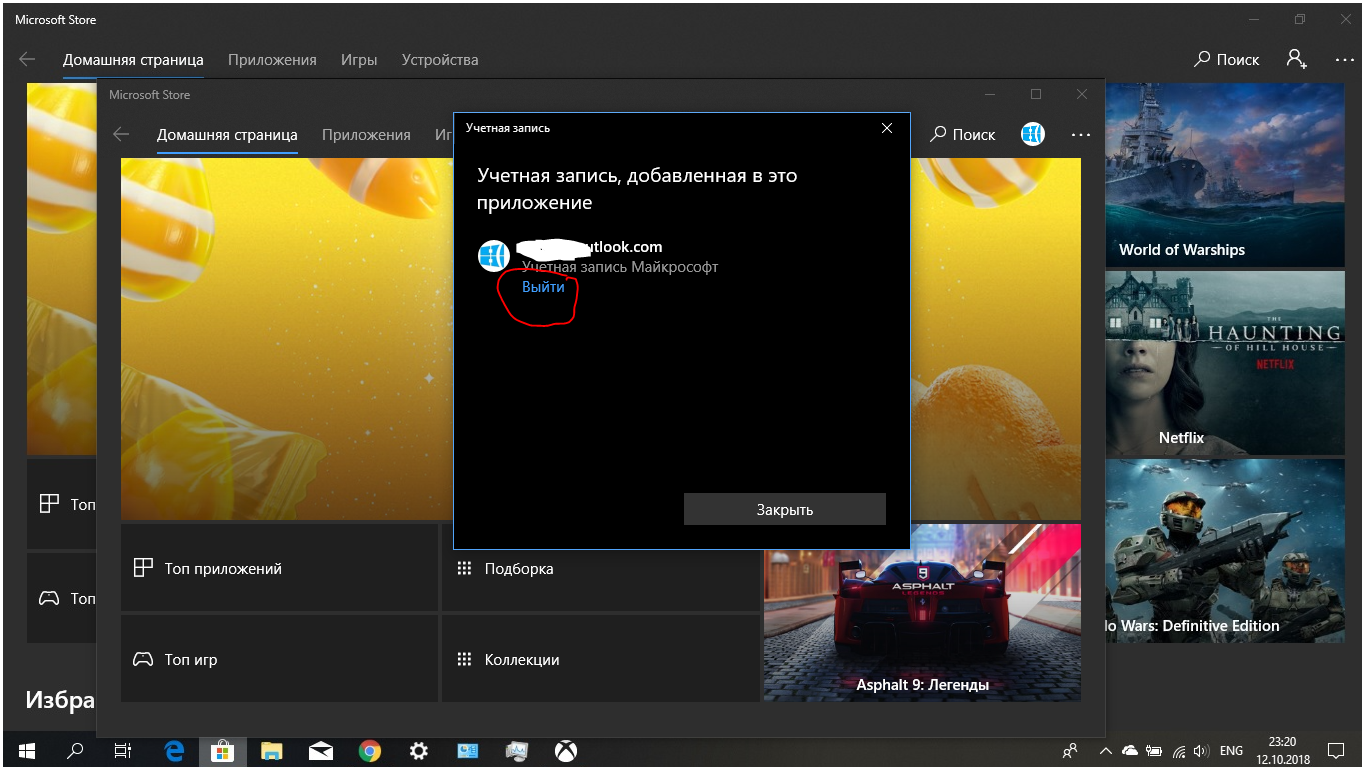Close the Учетная запись dialog with X
The image size is (1362, 767).
[886, 128]
